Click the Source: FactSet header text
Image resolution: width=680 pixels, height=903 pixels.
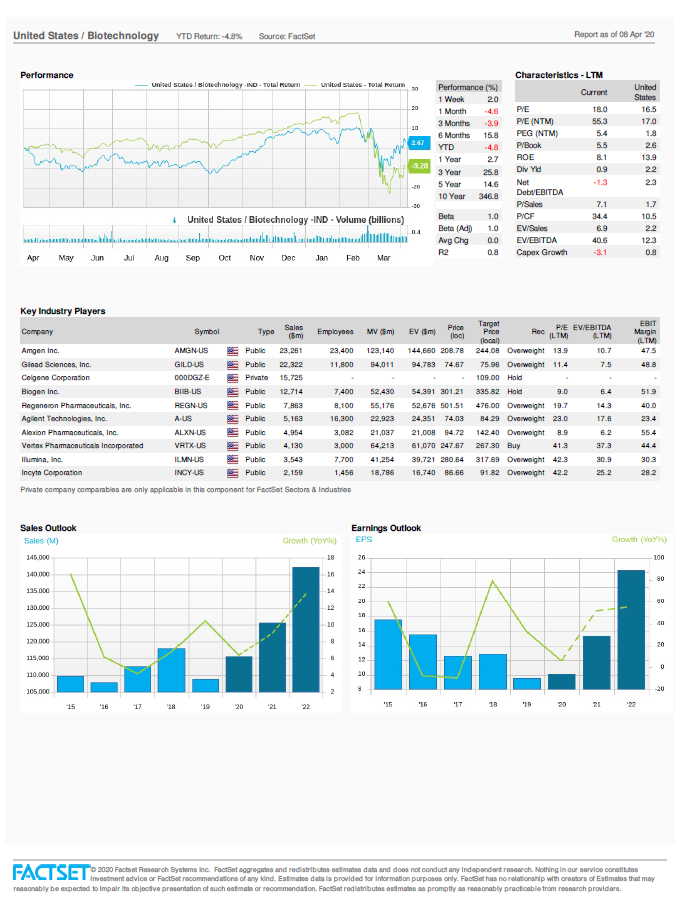(x=287, y=36)
